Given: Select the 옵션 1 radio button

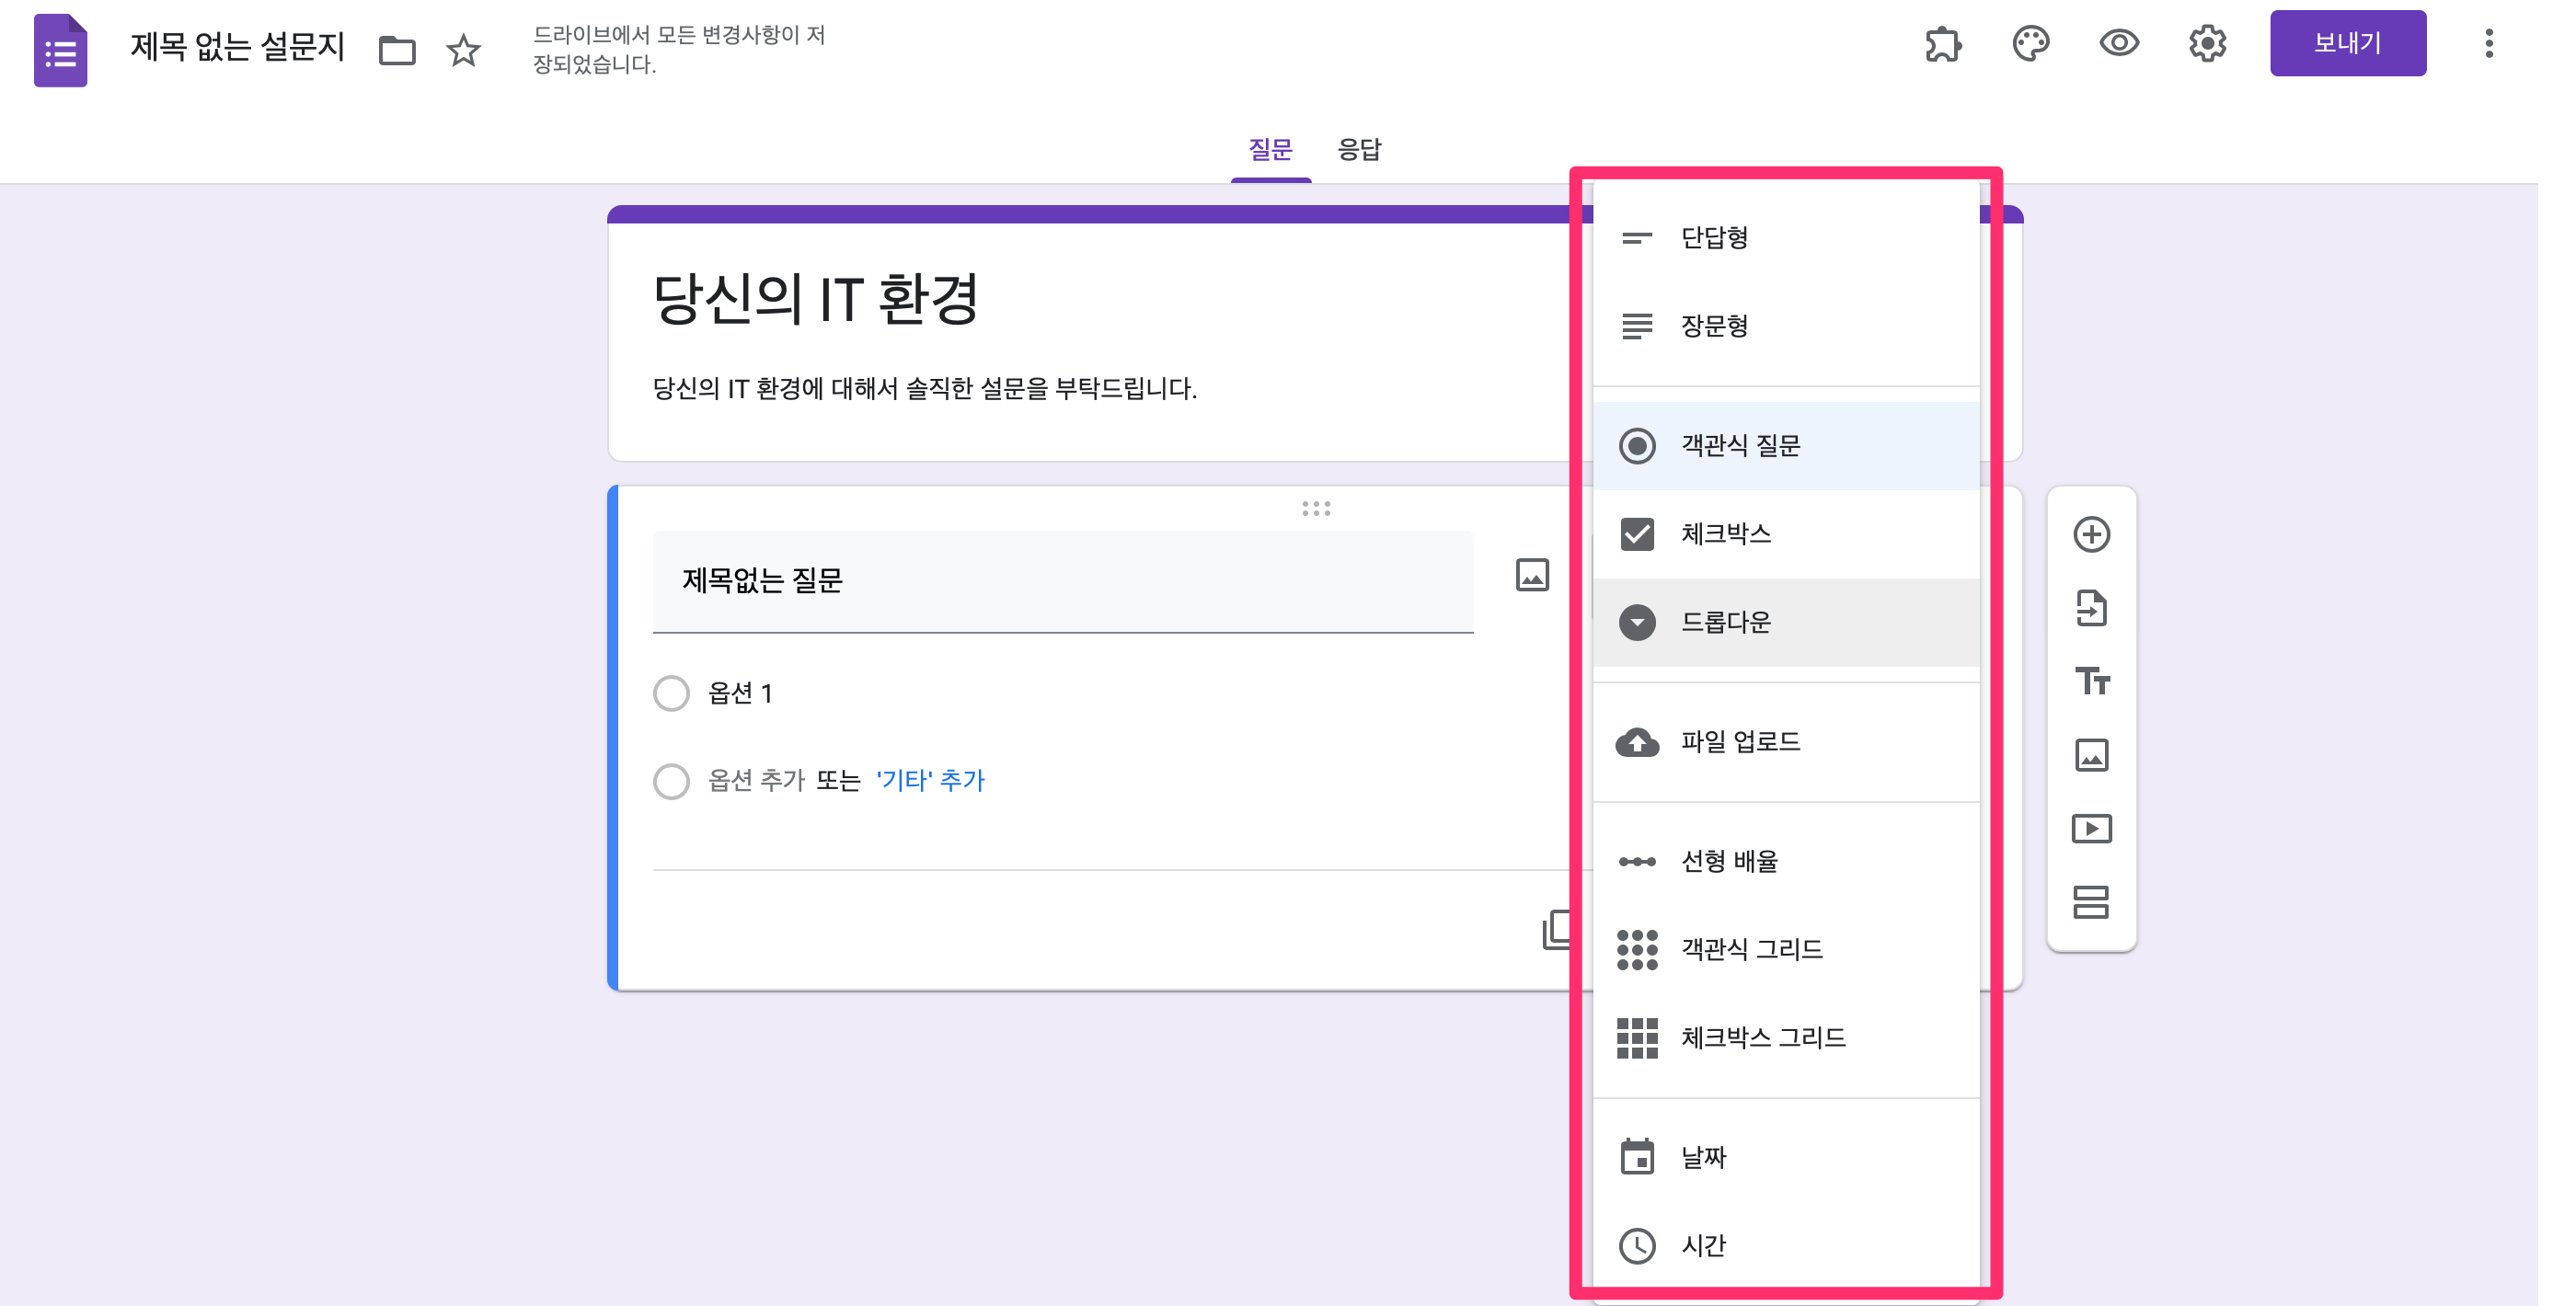Looking at the screenshot, I should pos(671,693).
